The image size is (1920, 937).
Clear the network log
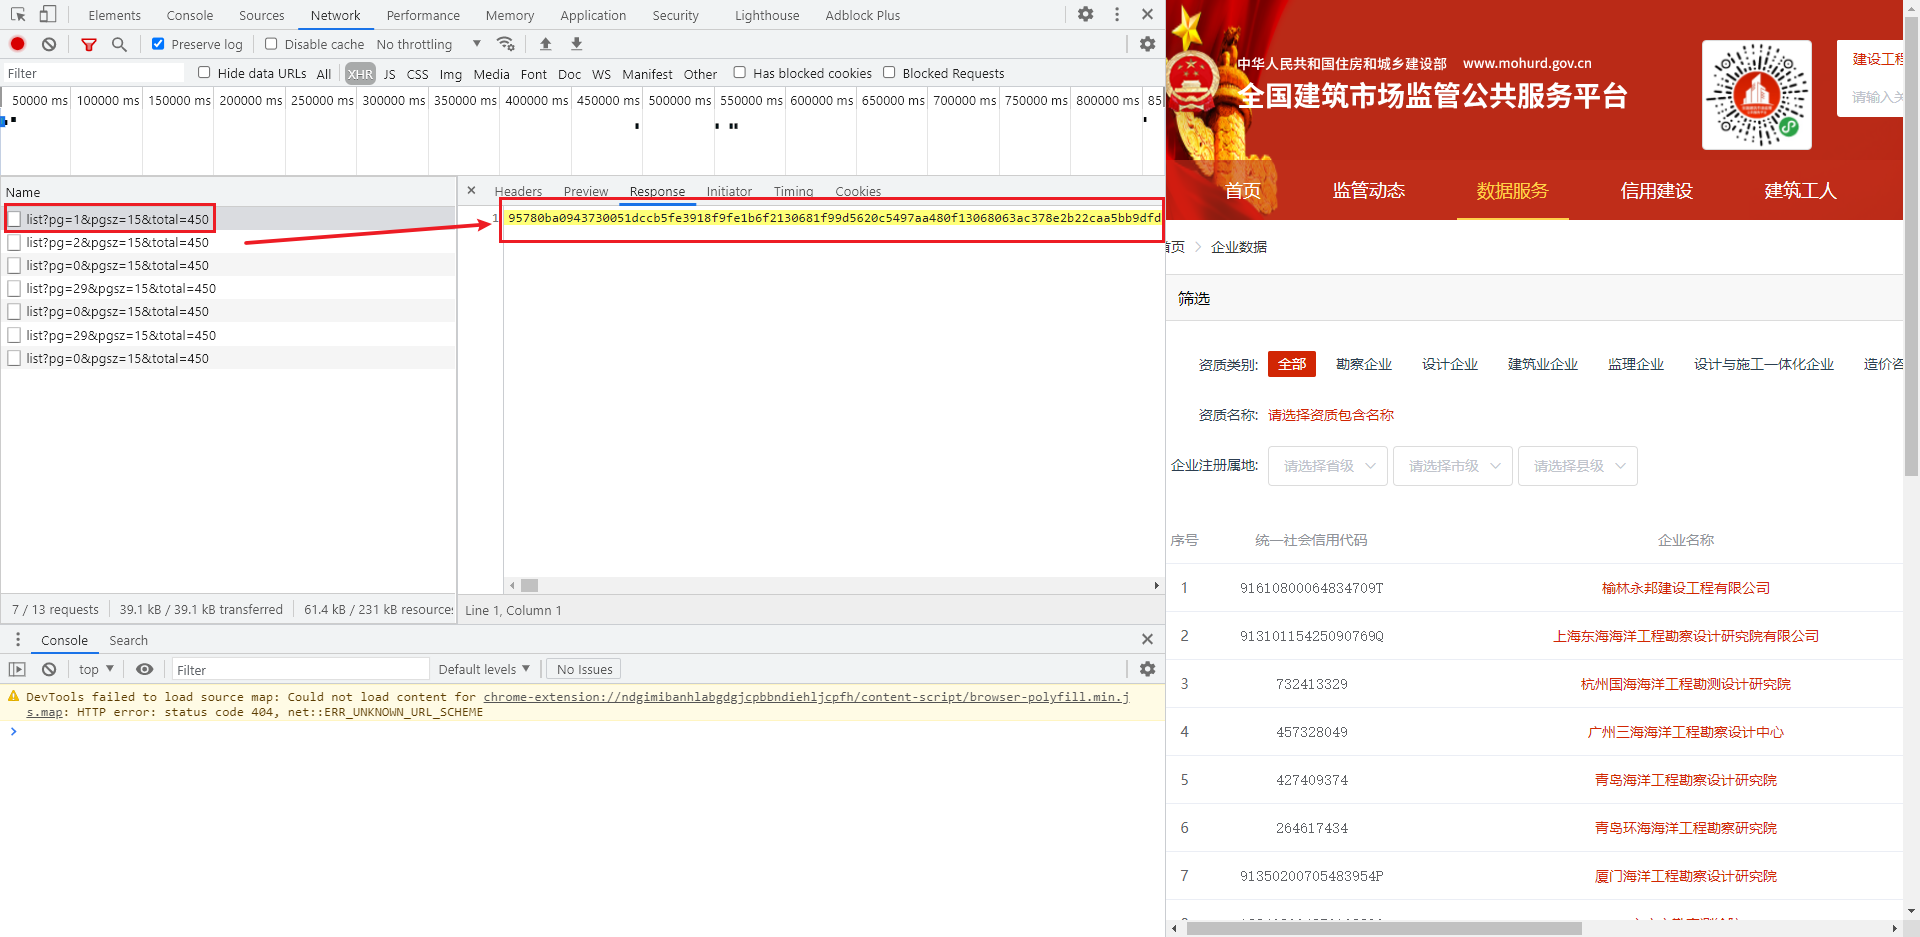(49, 44)
